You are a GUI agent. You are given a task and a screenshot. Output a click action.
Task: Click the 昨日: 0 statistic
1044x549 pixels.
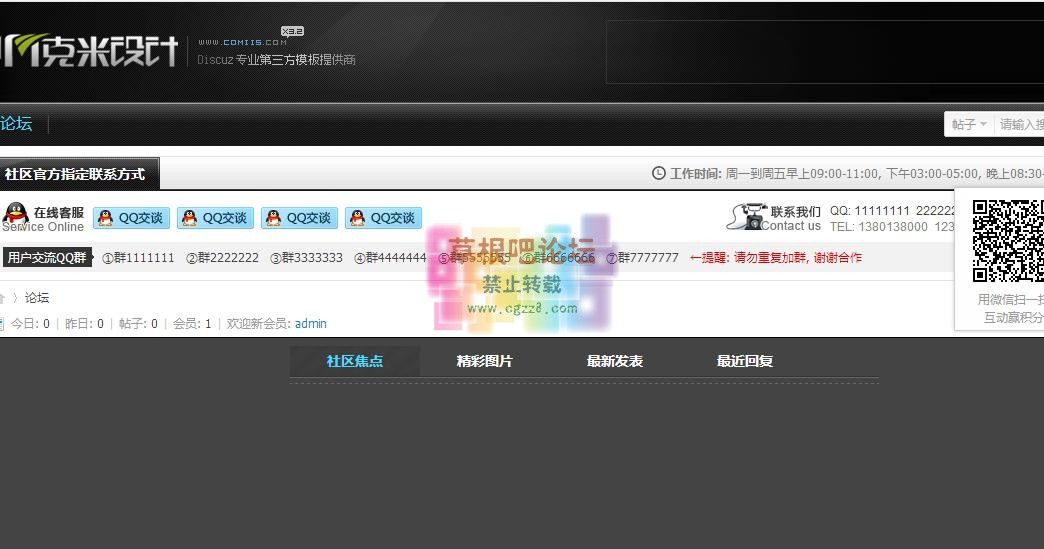(x=84, y=323)
